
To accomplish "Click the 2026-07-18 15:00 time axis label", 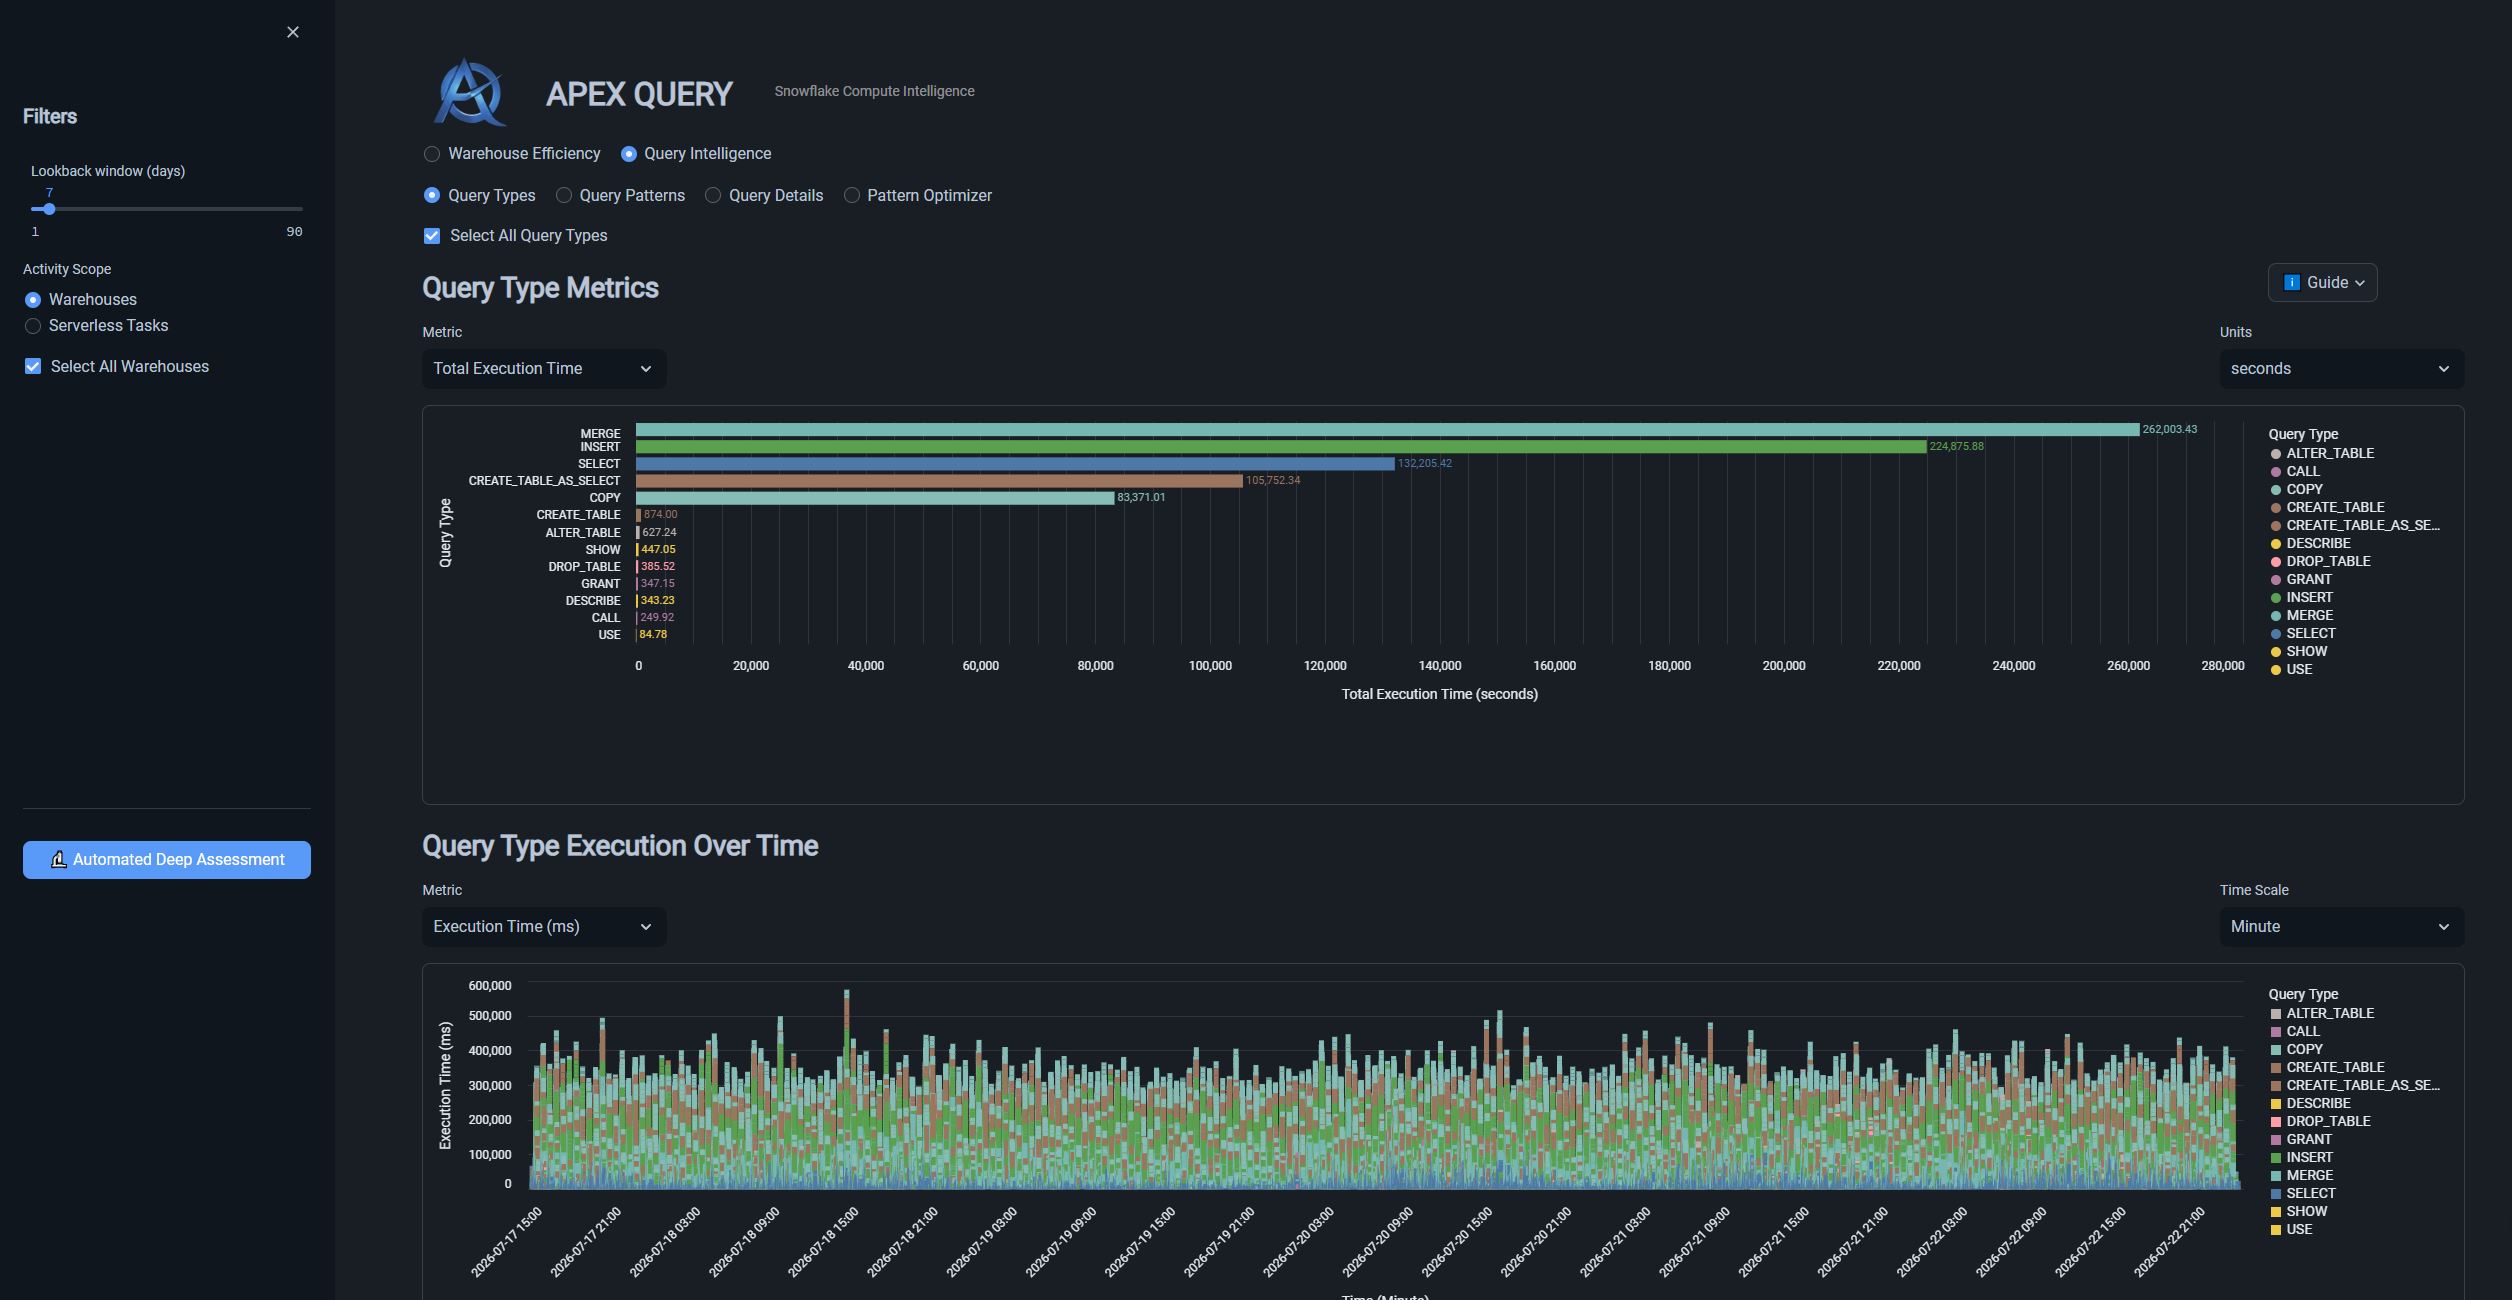I will [823, 1242].
